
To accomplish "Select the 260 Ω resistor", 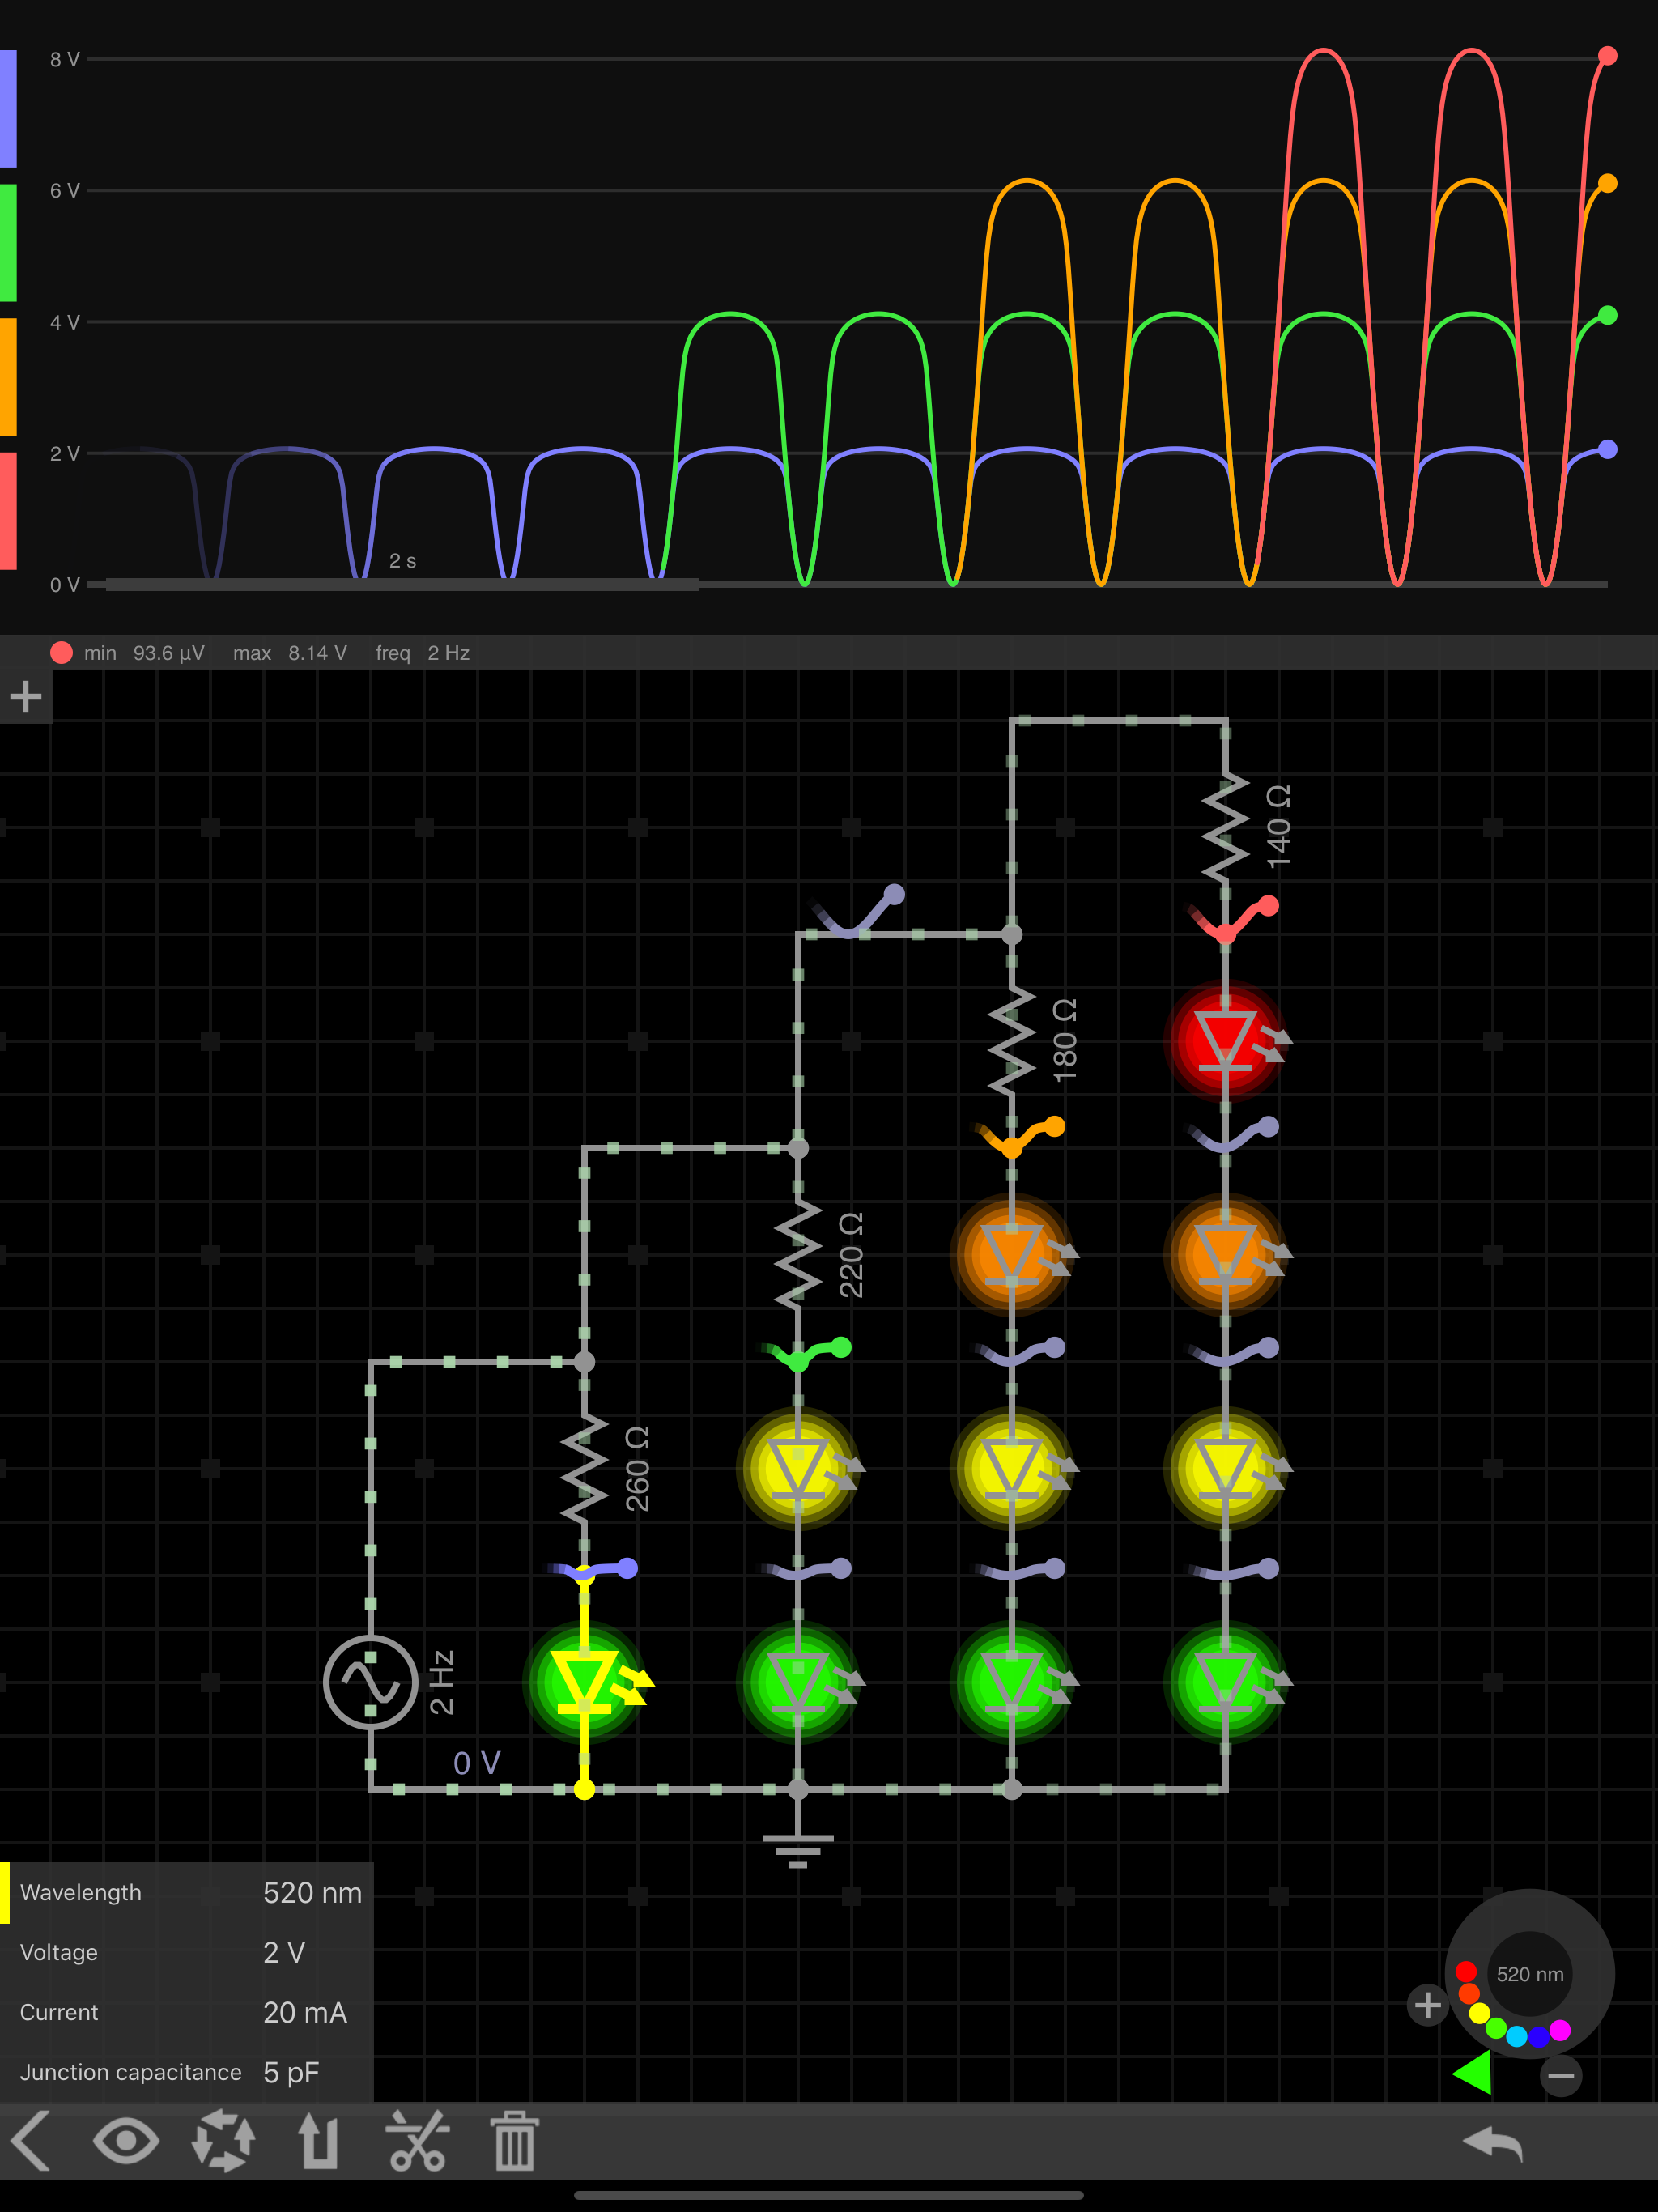I will tap(585, 1468).
